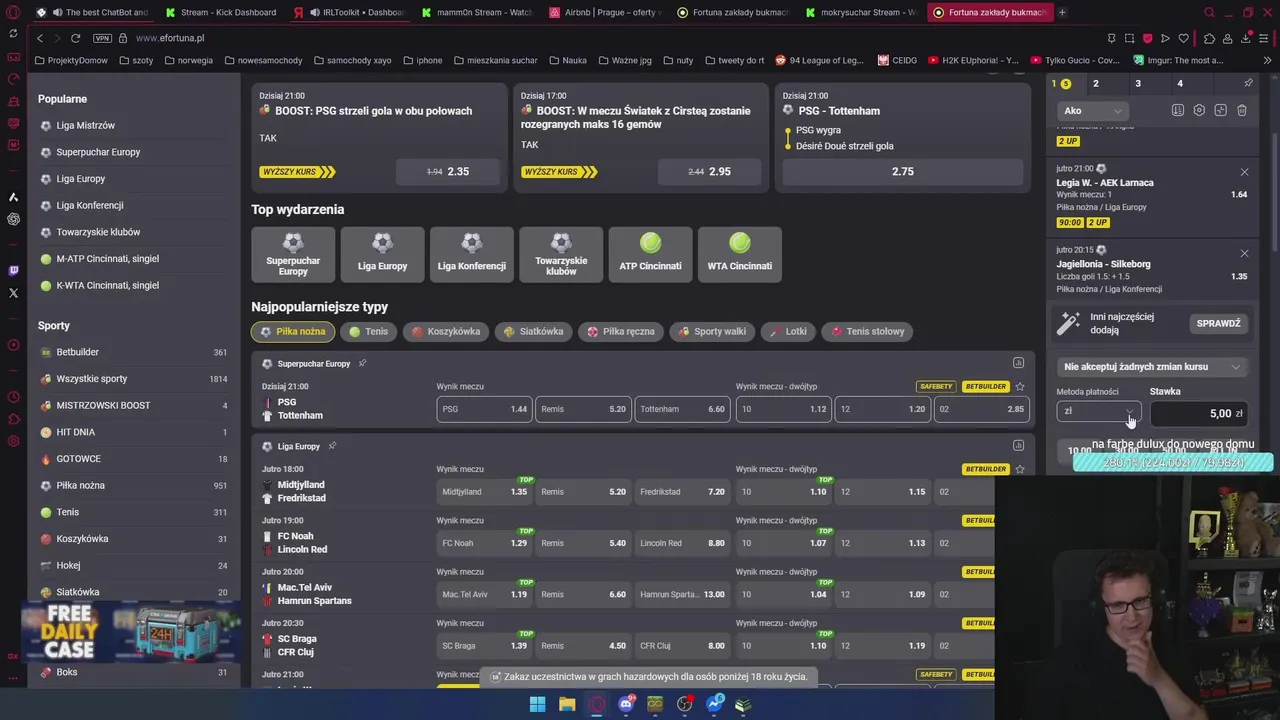This screenshot has height=720, width=1280.
Task: Remove Jagiellonia - Silkeborg bet
Action: click(x=1244, y=254)
